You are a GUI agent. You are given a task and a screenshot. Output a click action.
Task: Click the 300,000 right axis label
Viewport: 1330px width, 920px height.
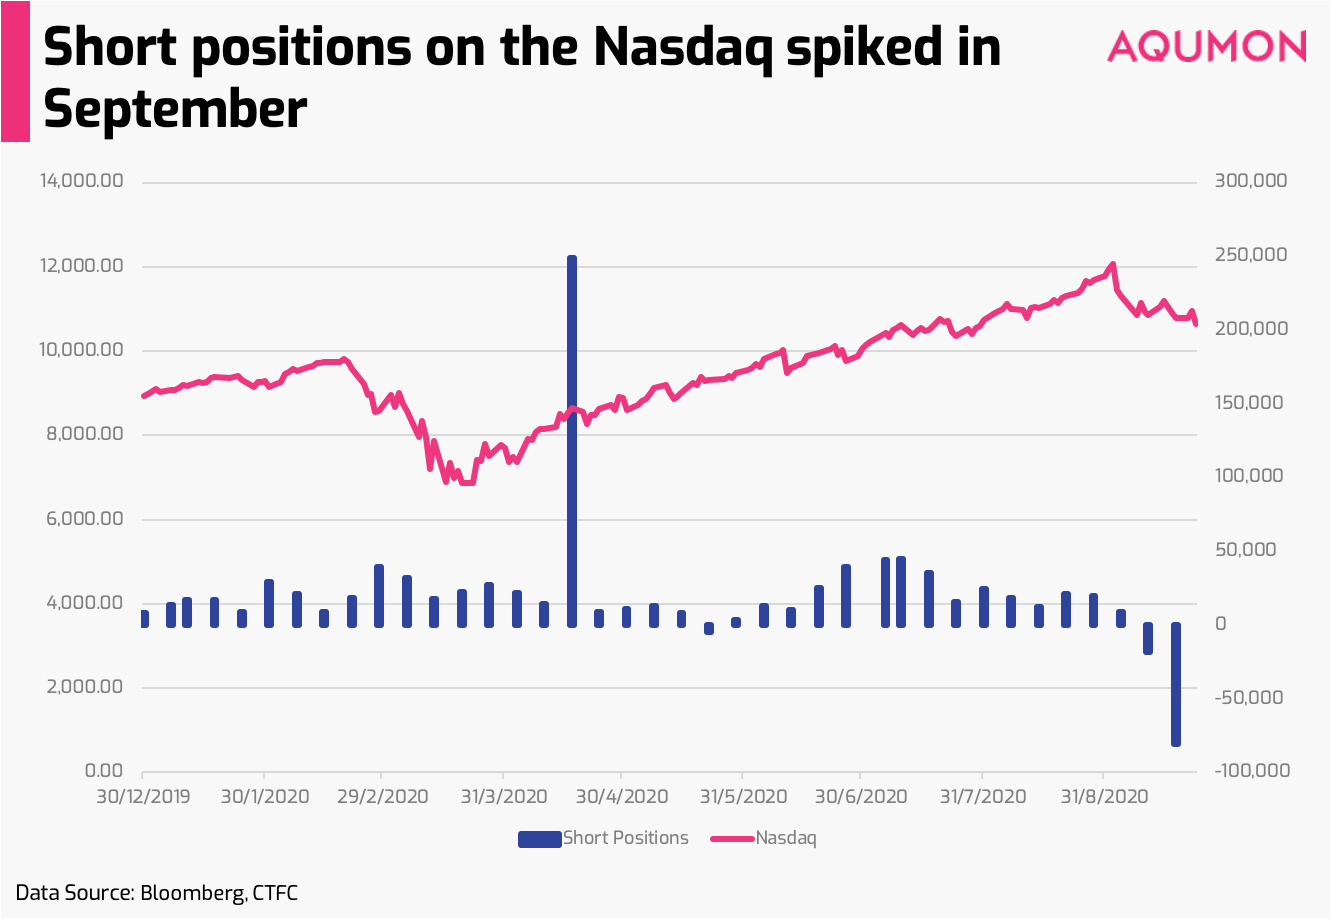tap(1251, 181)
